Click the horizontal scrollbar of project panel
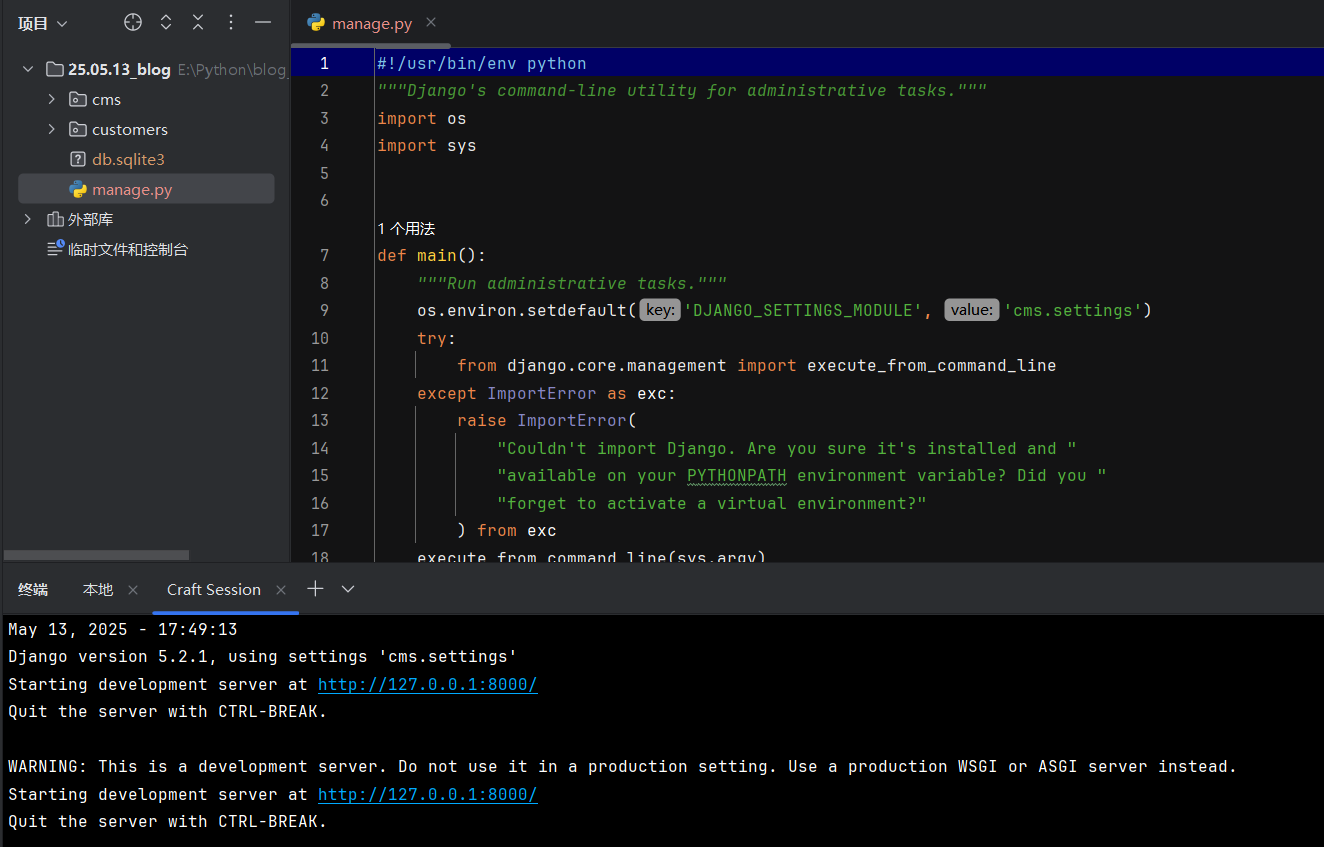Image resolution: width=1324 pixels, height=847 pixels. click(x=96, y=555)
